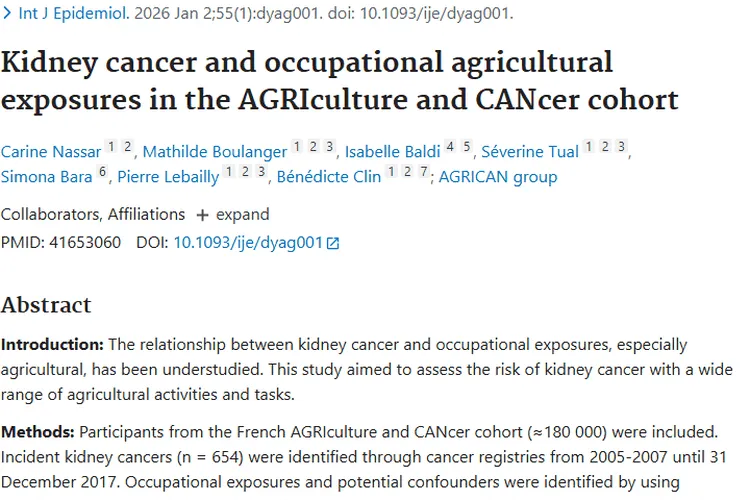Select author Simona Bara

[x=44, y=177]
